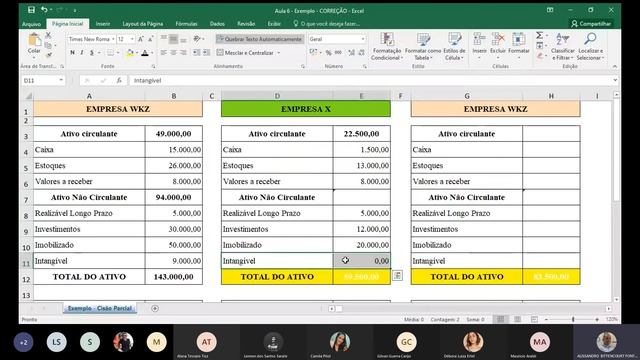Open the font name dropdown
The width and height of the screenshot is (640, 360).
click(x=113, y=39)
